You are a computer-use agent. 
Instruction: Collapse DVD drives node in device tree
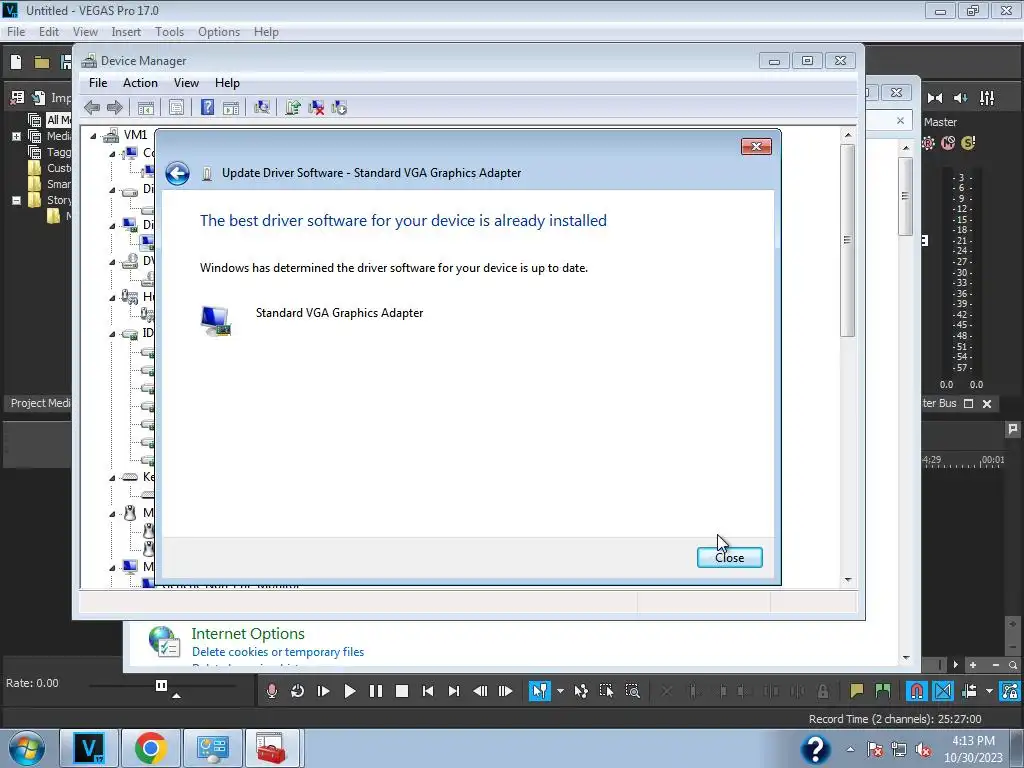click(112, 262)
